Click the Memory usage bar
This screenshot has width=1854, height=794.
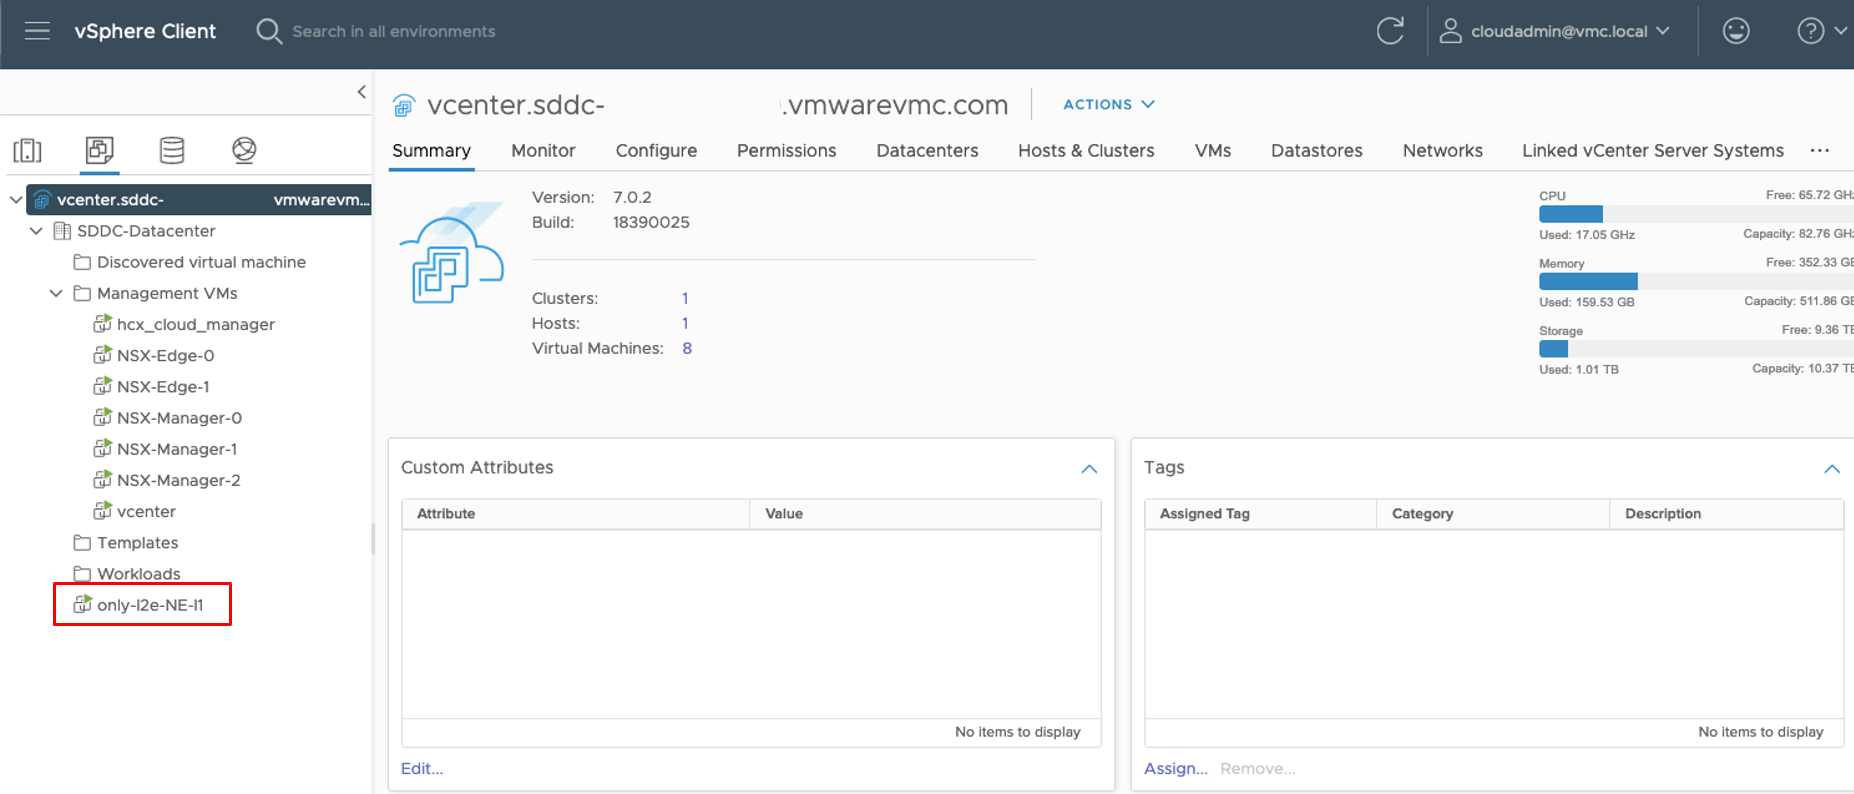(x=1696, y=281)
